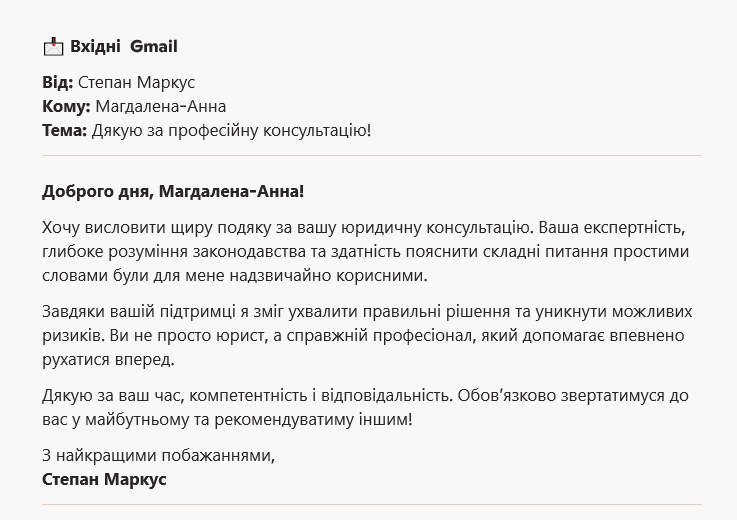The height and width of the screenshot is (520, 737).
Task: Click the Тема: field label
Action: (64, 130)
